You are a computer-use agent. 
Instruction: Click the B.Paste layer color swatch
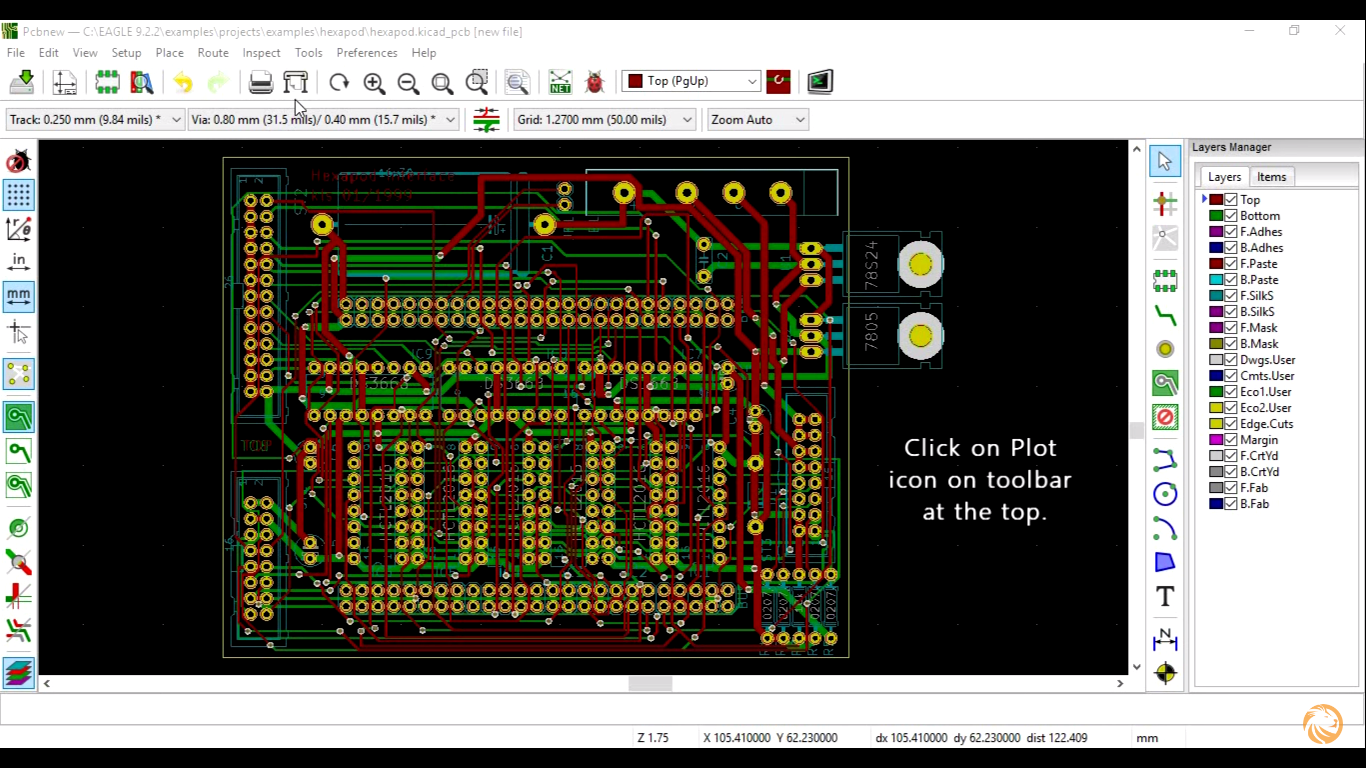tap(1216, 280)
